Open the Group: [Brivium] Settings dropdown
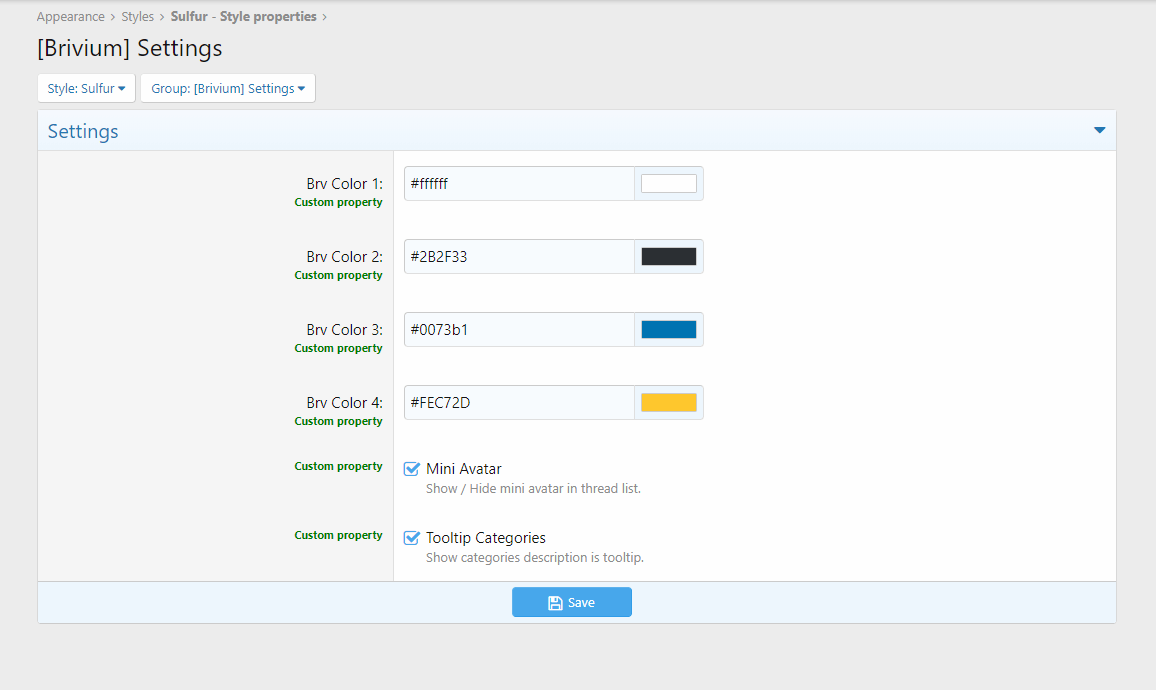The width and height of the screenshot is (1156, 690). tap(228, 88)
